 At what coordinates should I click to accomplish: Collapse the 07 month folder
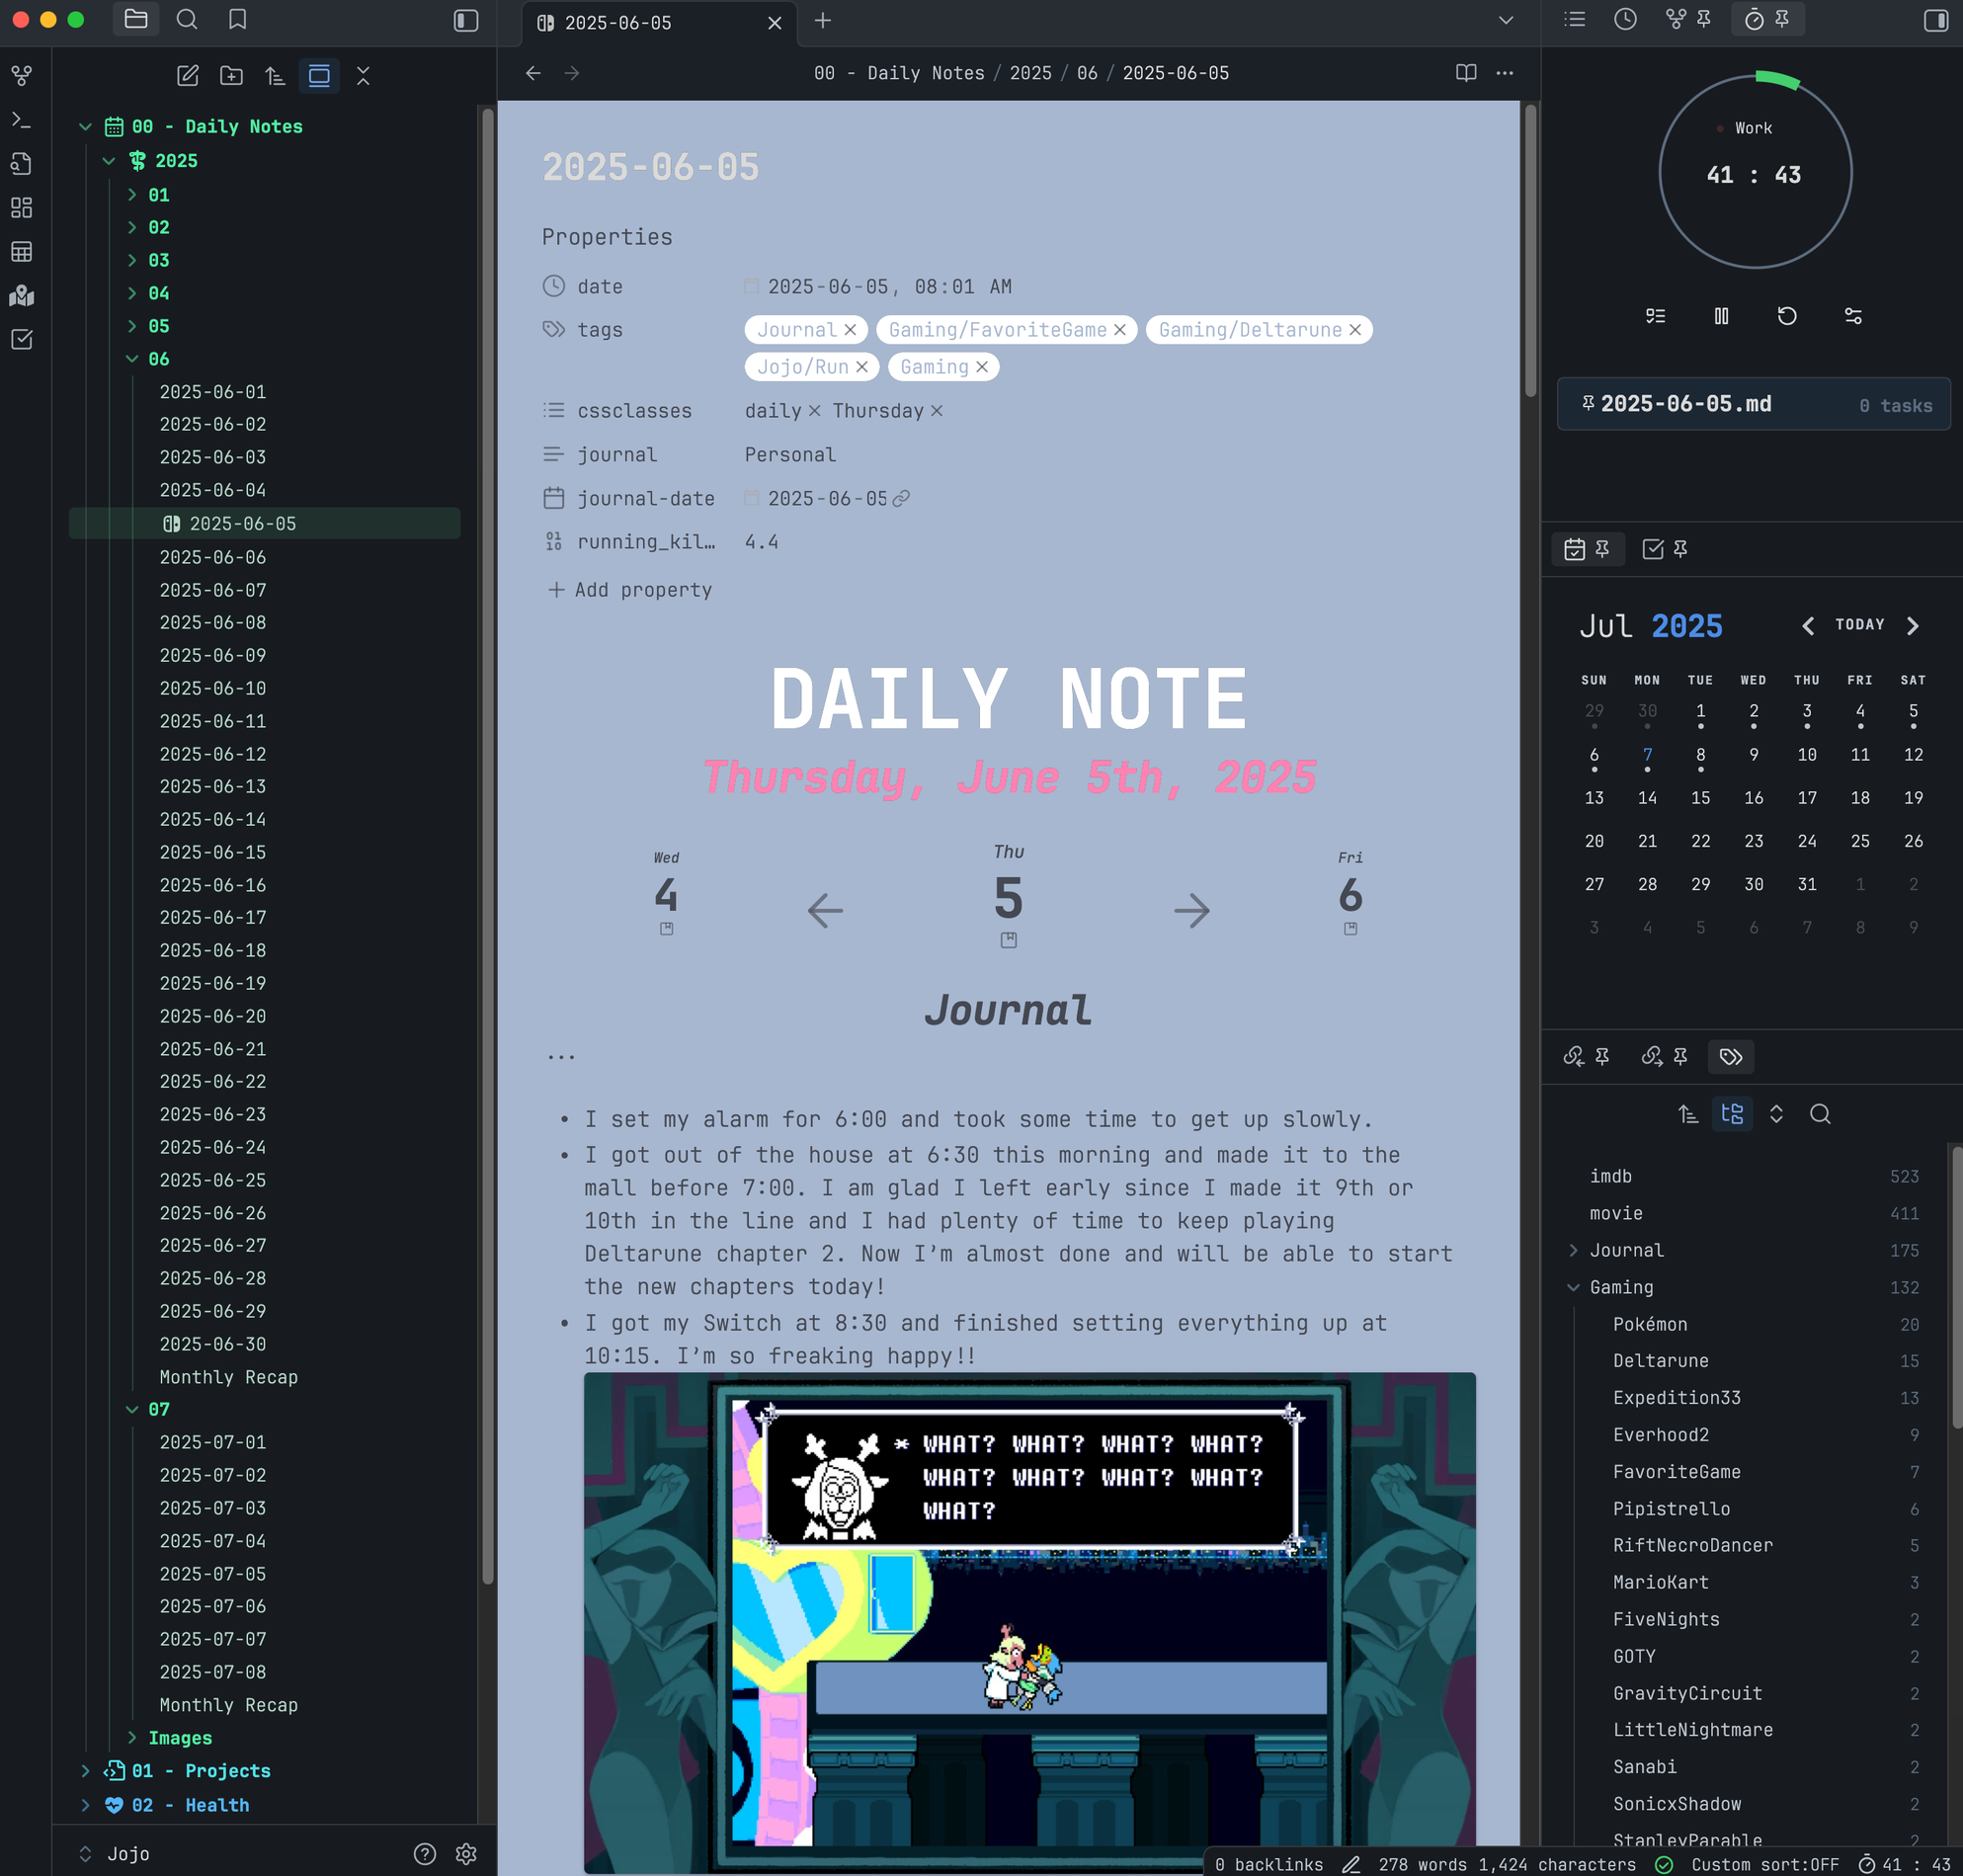132,1409
